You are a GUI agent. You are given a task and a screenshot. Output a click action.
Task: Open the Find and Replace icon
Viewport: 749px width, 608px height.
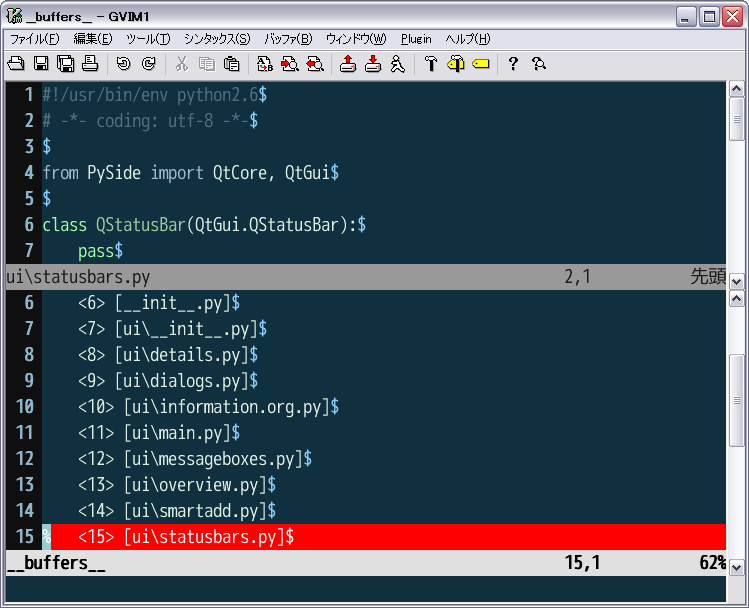pos(265,64)
